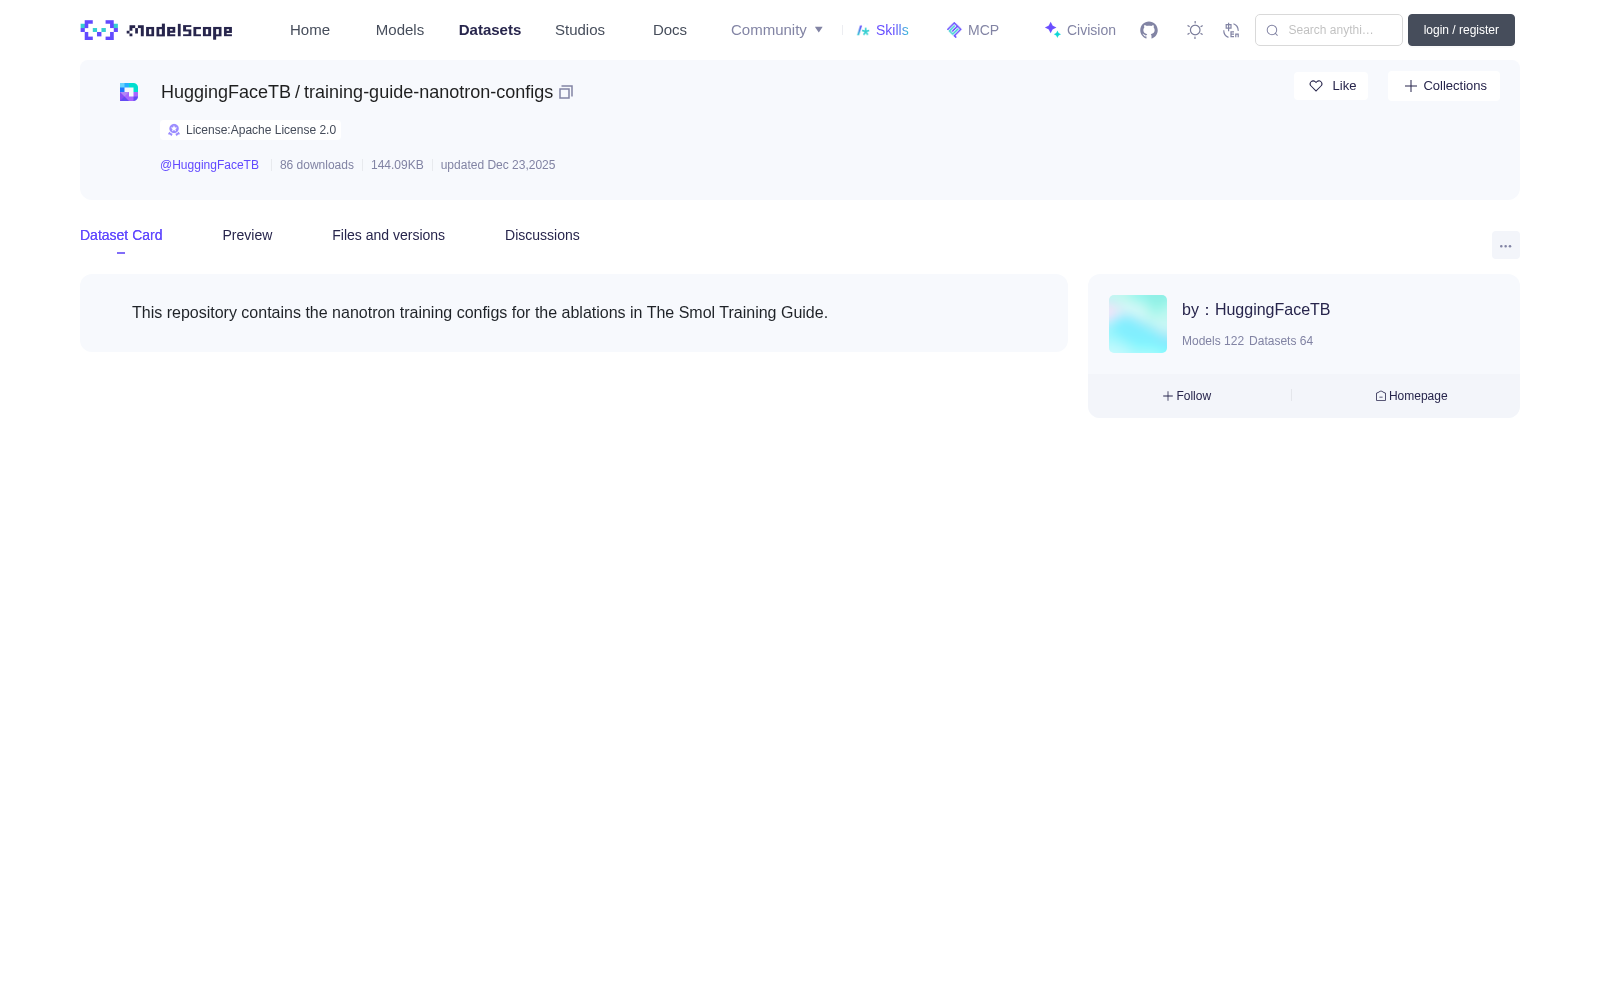This screenshot has width=1600, height=1000.
Task: Open the Models menu item
Action: (x=400, y=30)
